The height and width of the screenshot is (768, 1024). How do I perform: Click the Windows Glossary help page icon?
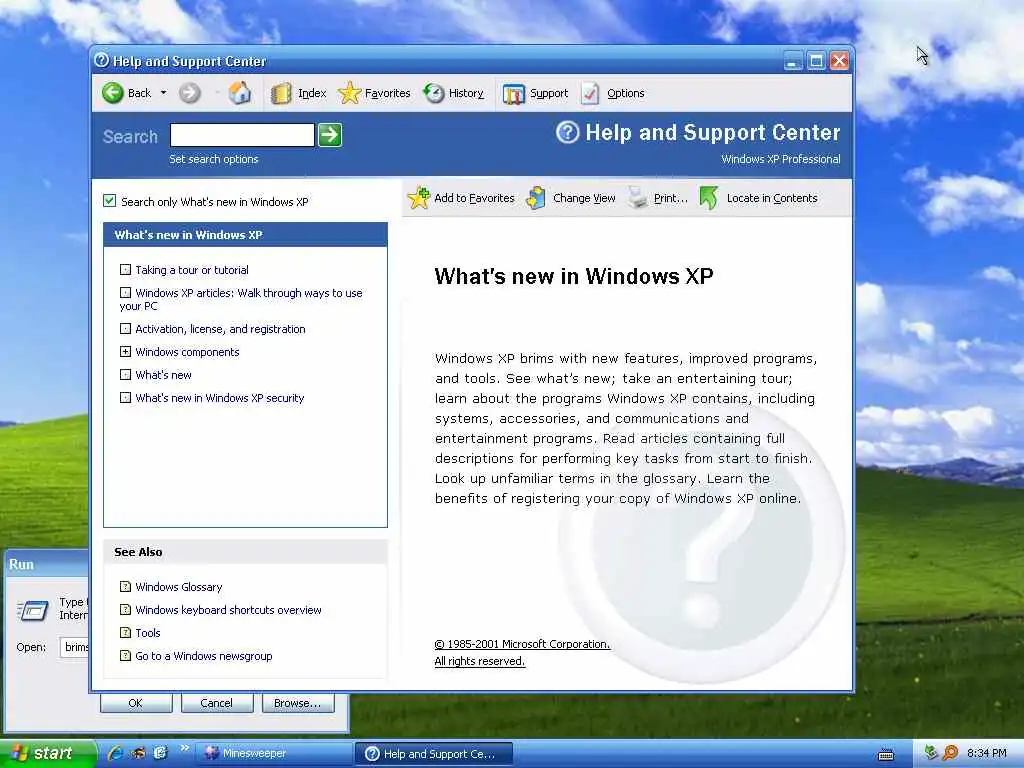pyautogui.click(x=125, y=586)
